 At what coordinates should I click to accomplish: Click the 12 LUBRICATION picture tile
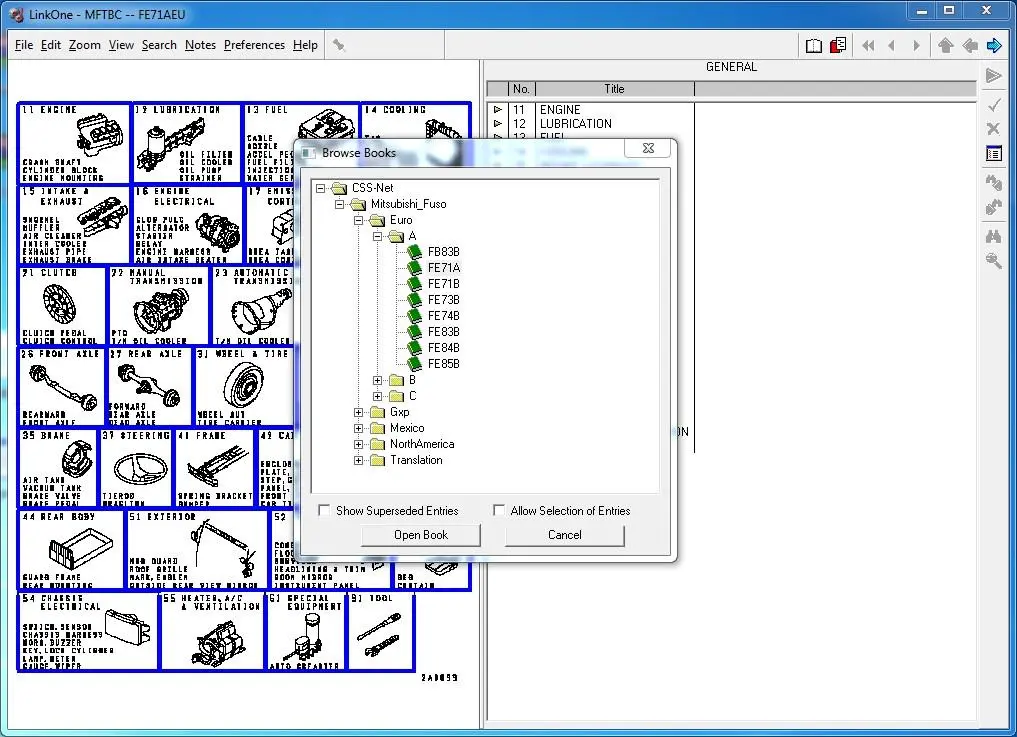(187, 143)
